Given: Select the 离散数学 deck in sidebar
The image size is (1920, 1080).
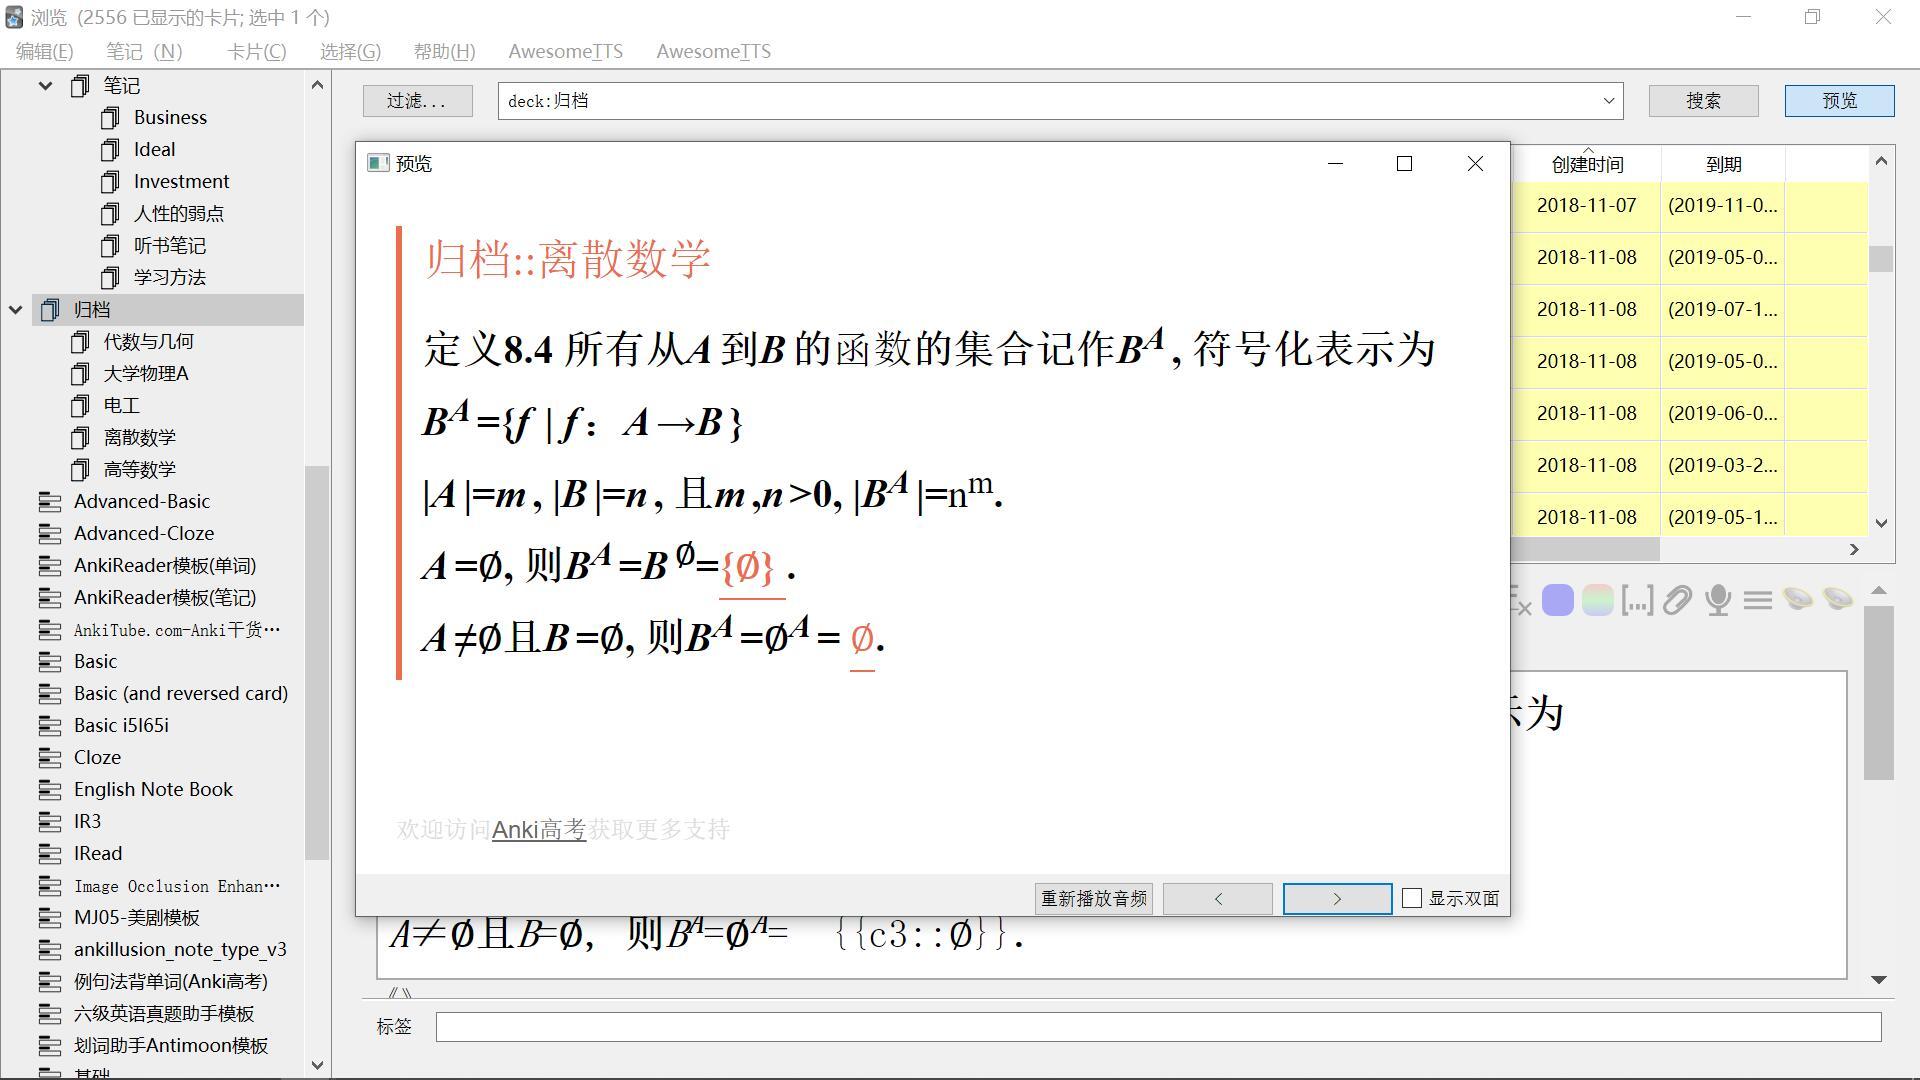Looking at the screenshot, I should point(139,437).
